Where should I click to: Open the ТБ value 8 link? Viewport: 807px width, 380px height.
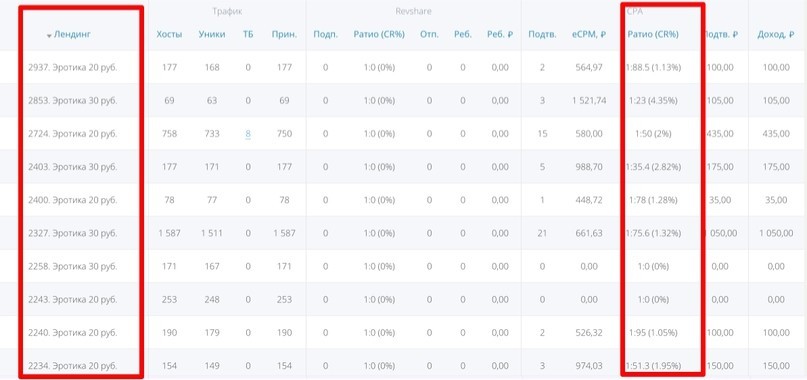click(248, 134)
